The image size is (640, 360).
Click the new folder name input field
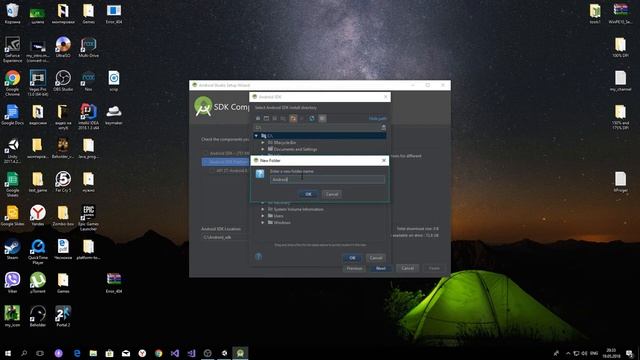(x=327, y=180)
